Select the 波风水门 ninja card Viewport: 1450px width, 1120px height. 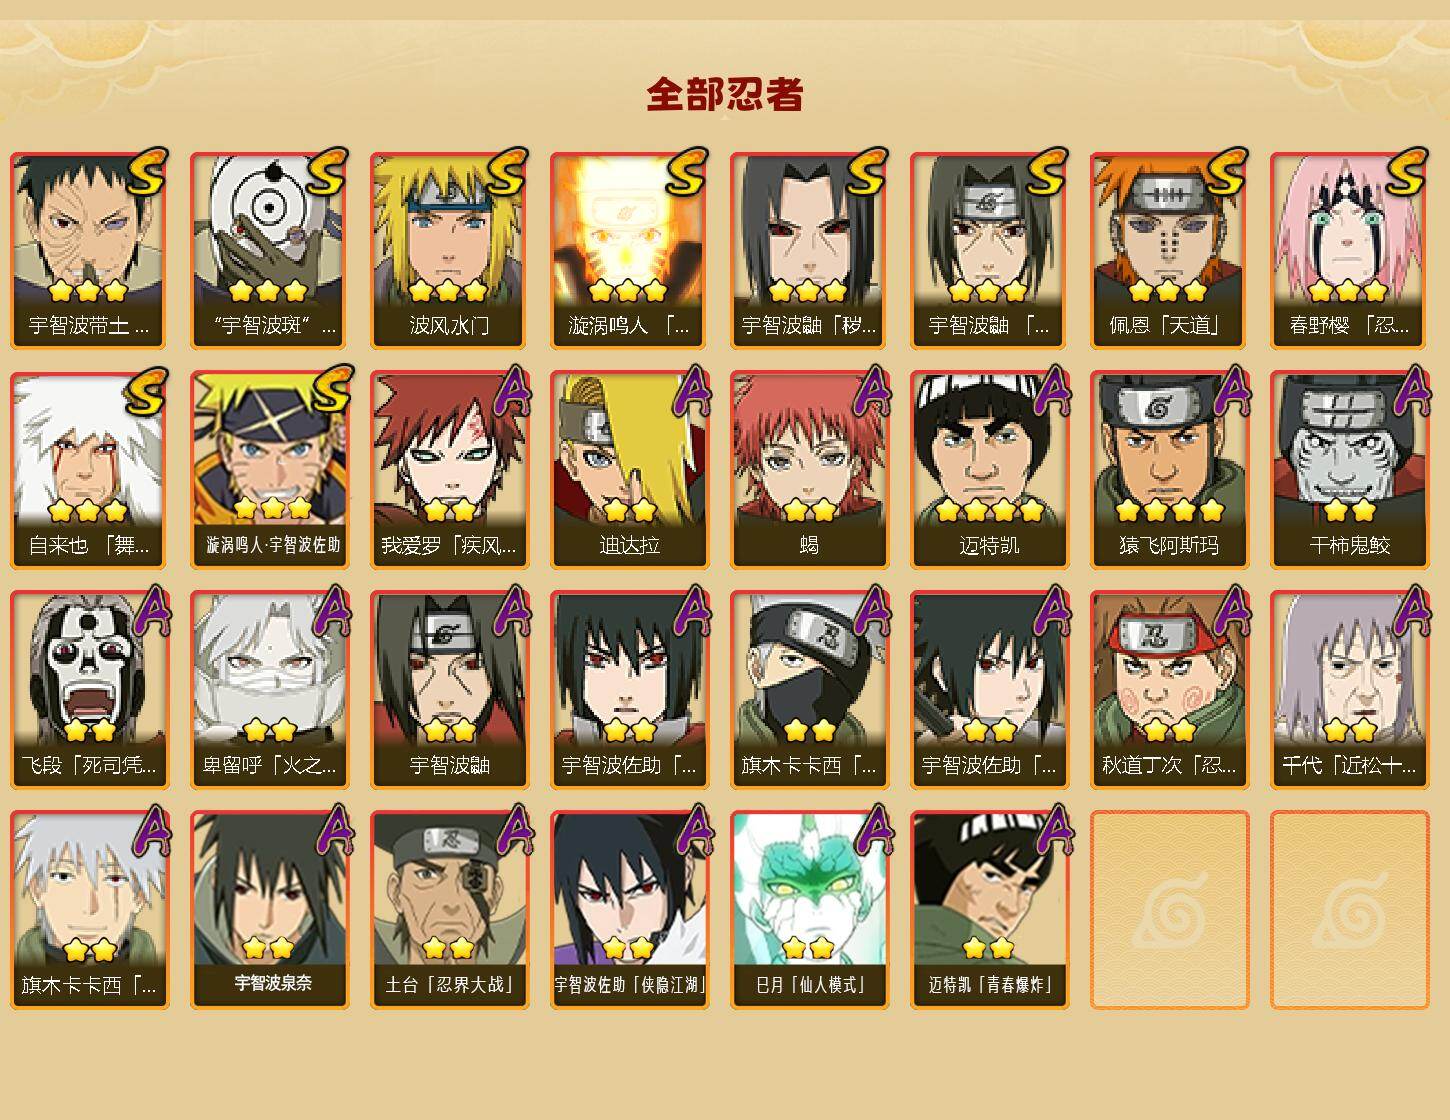coord(449,250)
